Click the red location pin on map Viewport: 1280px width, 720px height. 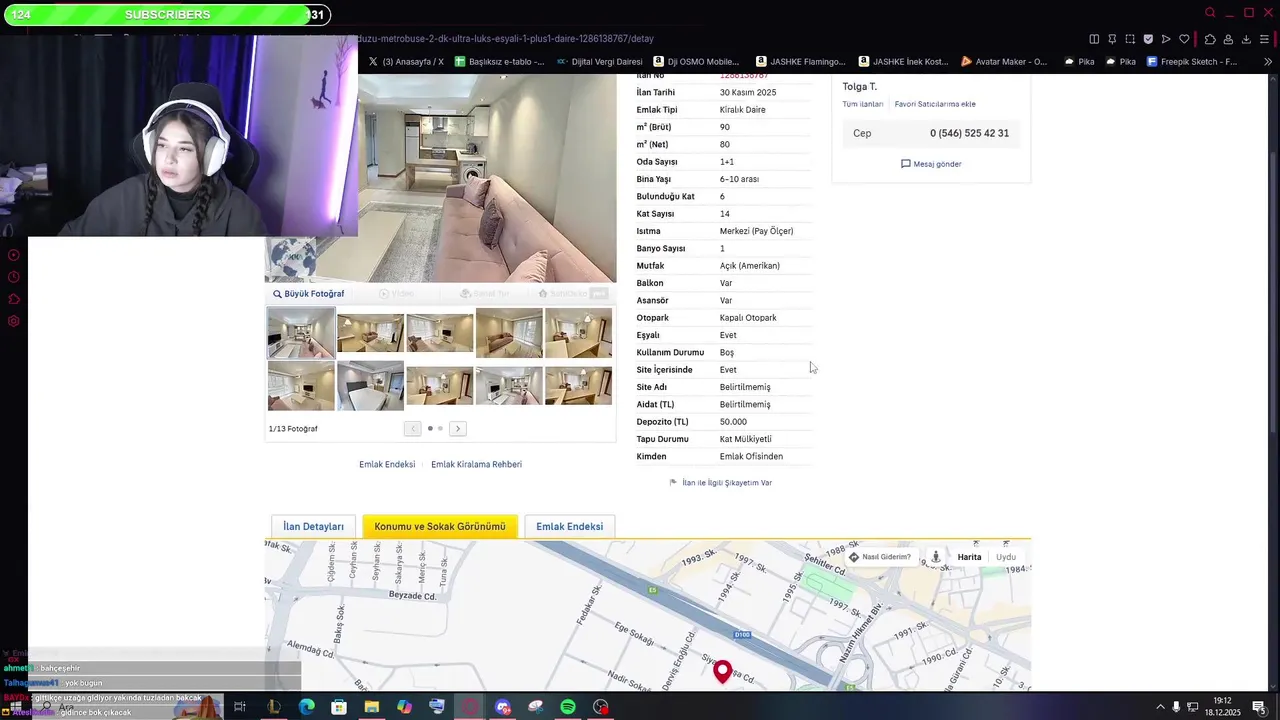pos(722,670)
